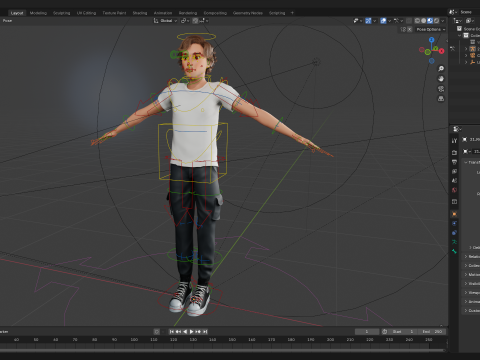The height and width of the screenshot is (360, 480).
Task: Open the Compositing workspace tab
Action: click(215, 13)
